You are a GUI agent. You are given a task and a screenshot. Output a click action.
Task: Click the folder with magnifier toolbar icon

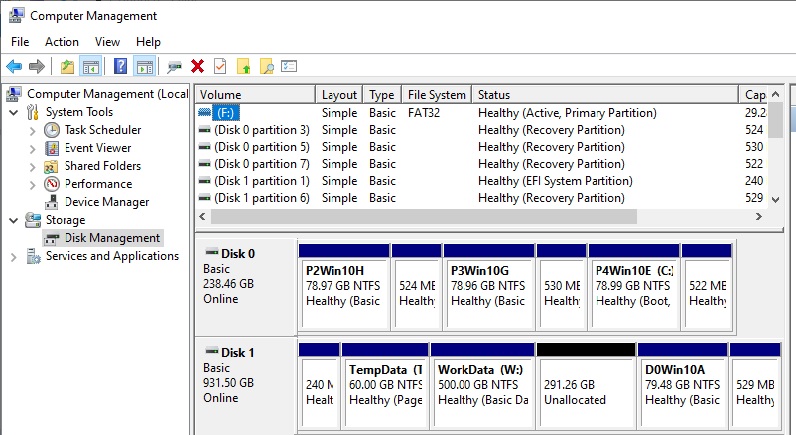(x=267, y=66)
